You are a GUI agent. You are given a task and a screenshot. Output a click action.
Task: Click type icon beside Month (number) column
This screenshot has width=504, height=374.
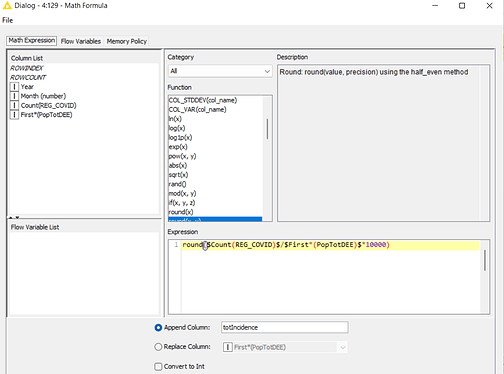click(14, 96)
